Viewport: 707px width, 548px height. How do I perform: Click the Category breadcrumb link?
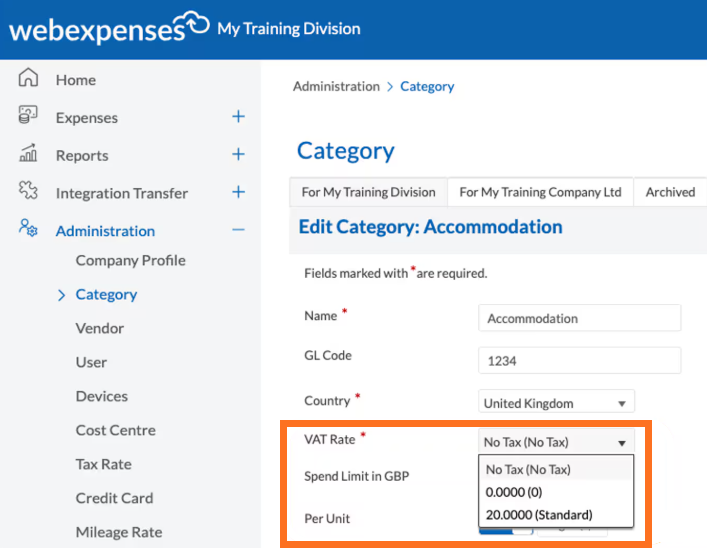pos(427,87)
